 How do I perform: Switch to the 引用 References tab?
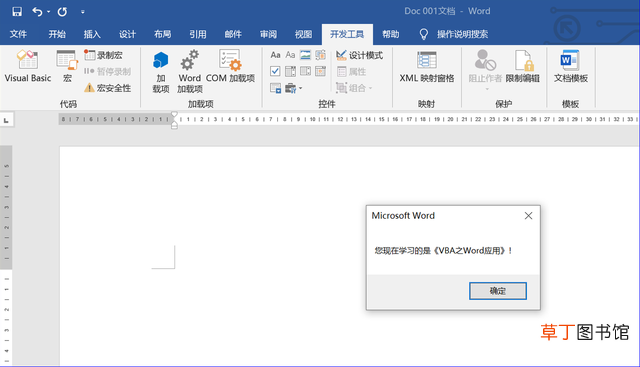(x=198, y=34)
